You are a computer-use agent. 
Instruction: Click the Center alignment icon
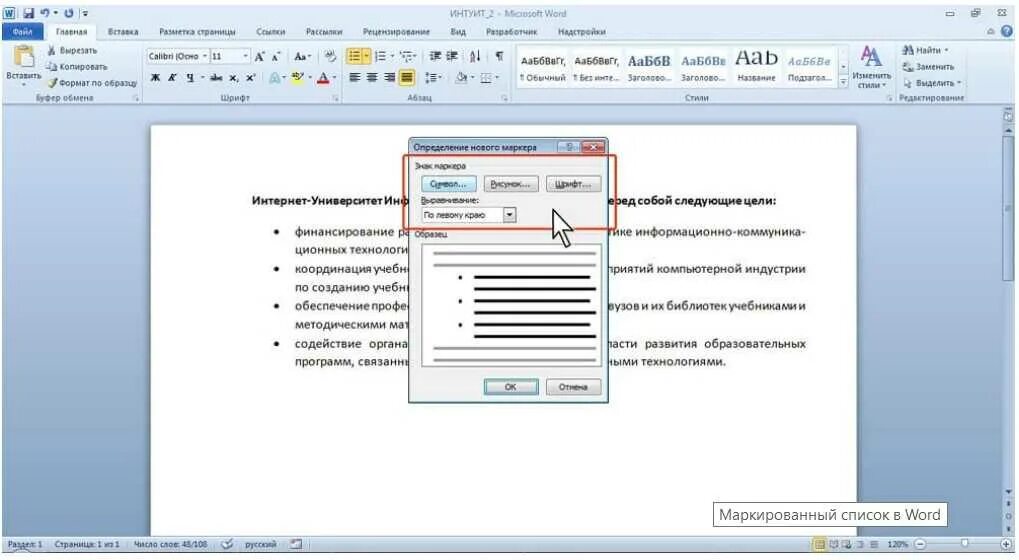click(x=372, y=77)
